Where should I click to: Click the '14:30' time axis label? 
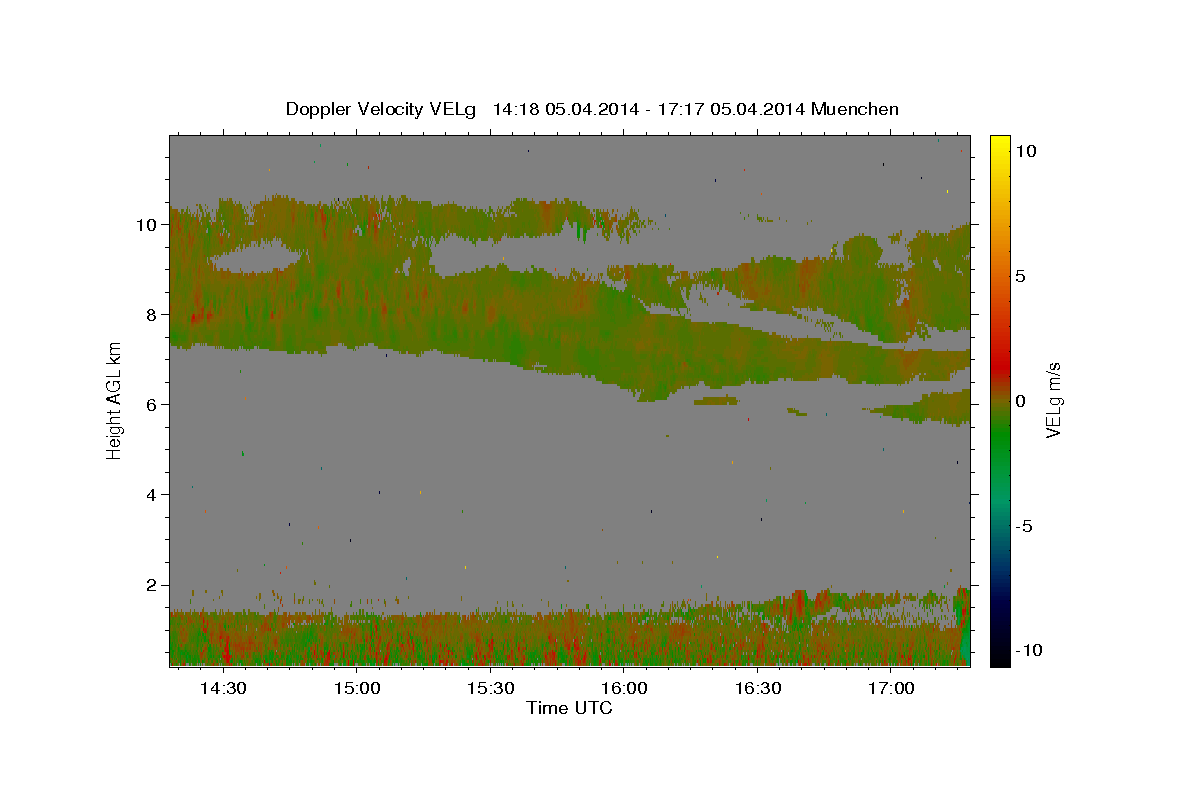tap(223, 689)
